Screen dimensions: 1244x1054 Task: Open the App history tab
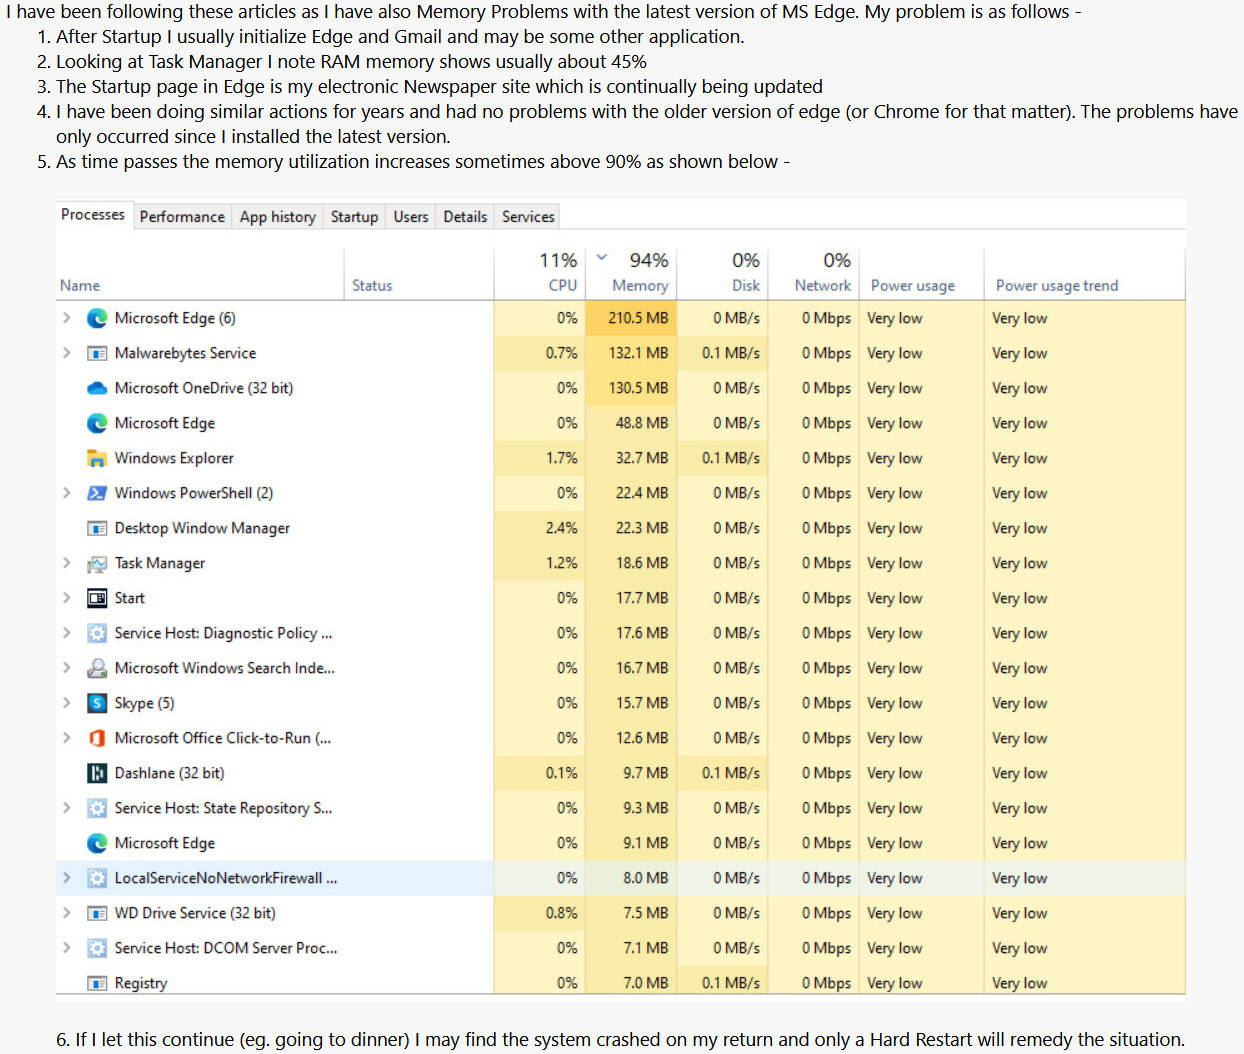coord(278,217)
